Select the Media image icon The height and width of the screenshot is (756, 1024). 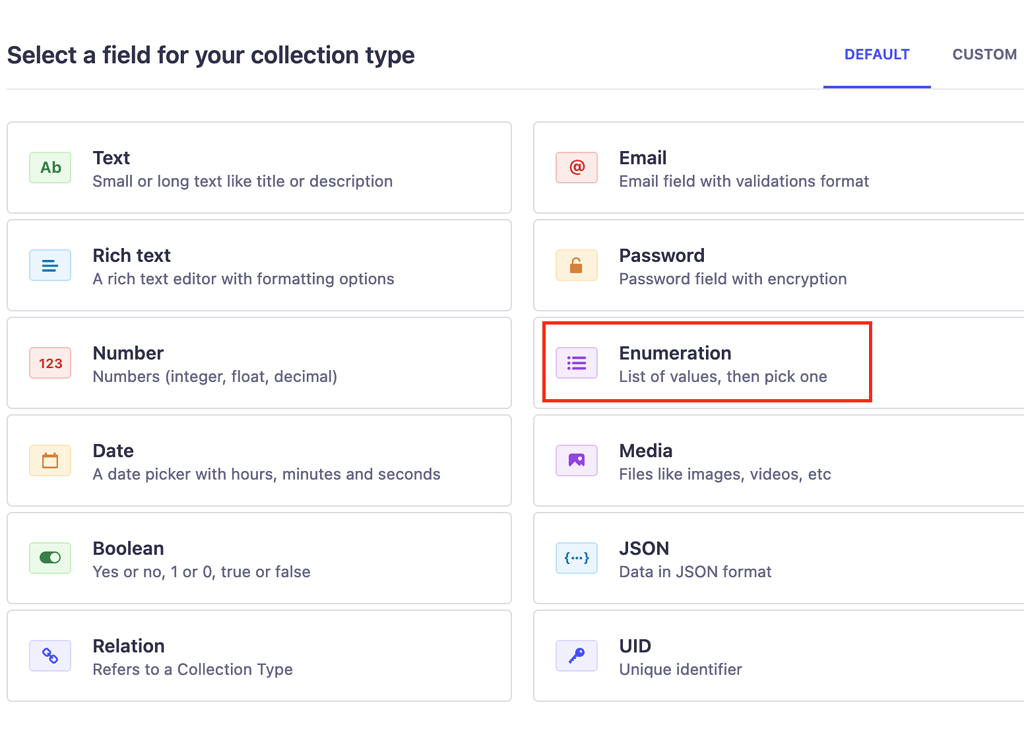(577, 461)
